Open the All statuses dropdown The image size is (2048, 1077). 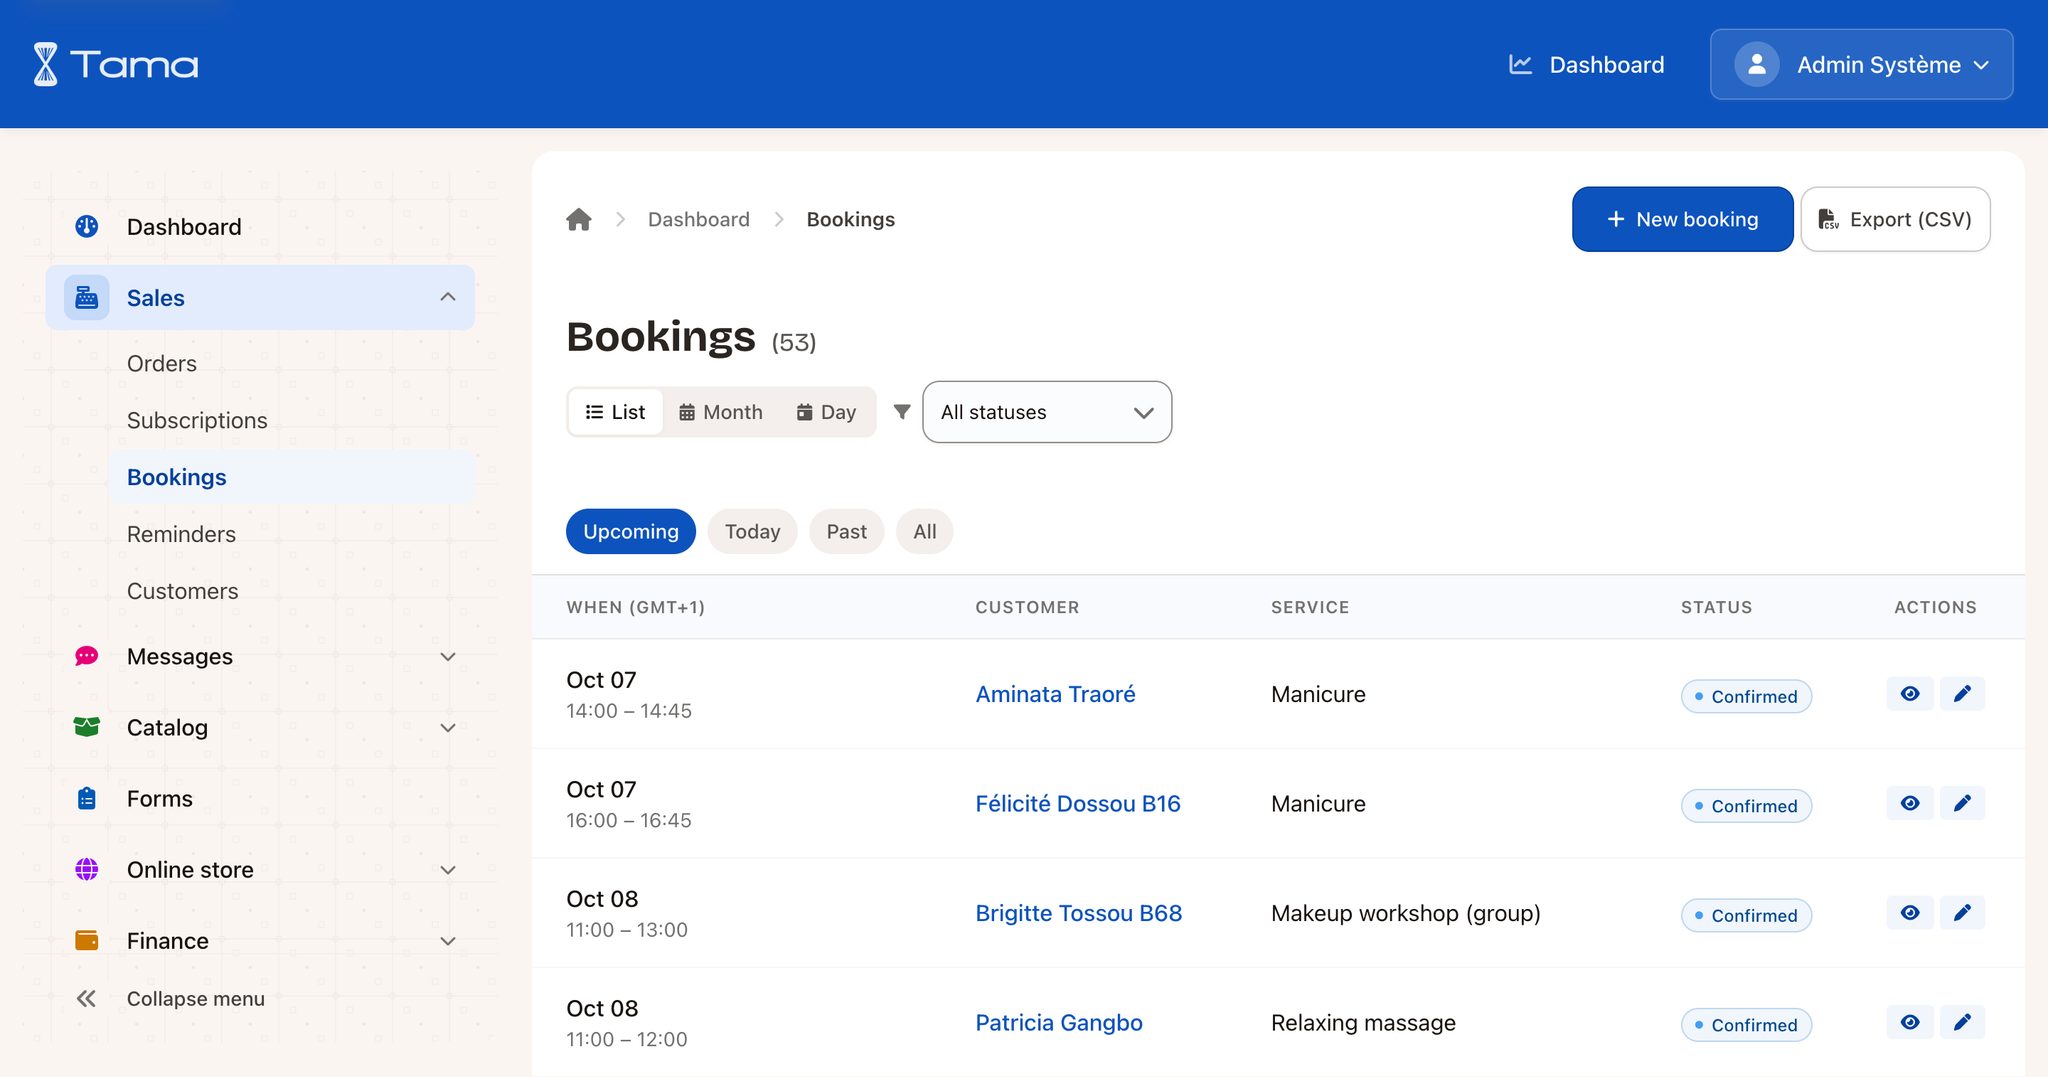1047,412
